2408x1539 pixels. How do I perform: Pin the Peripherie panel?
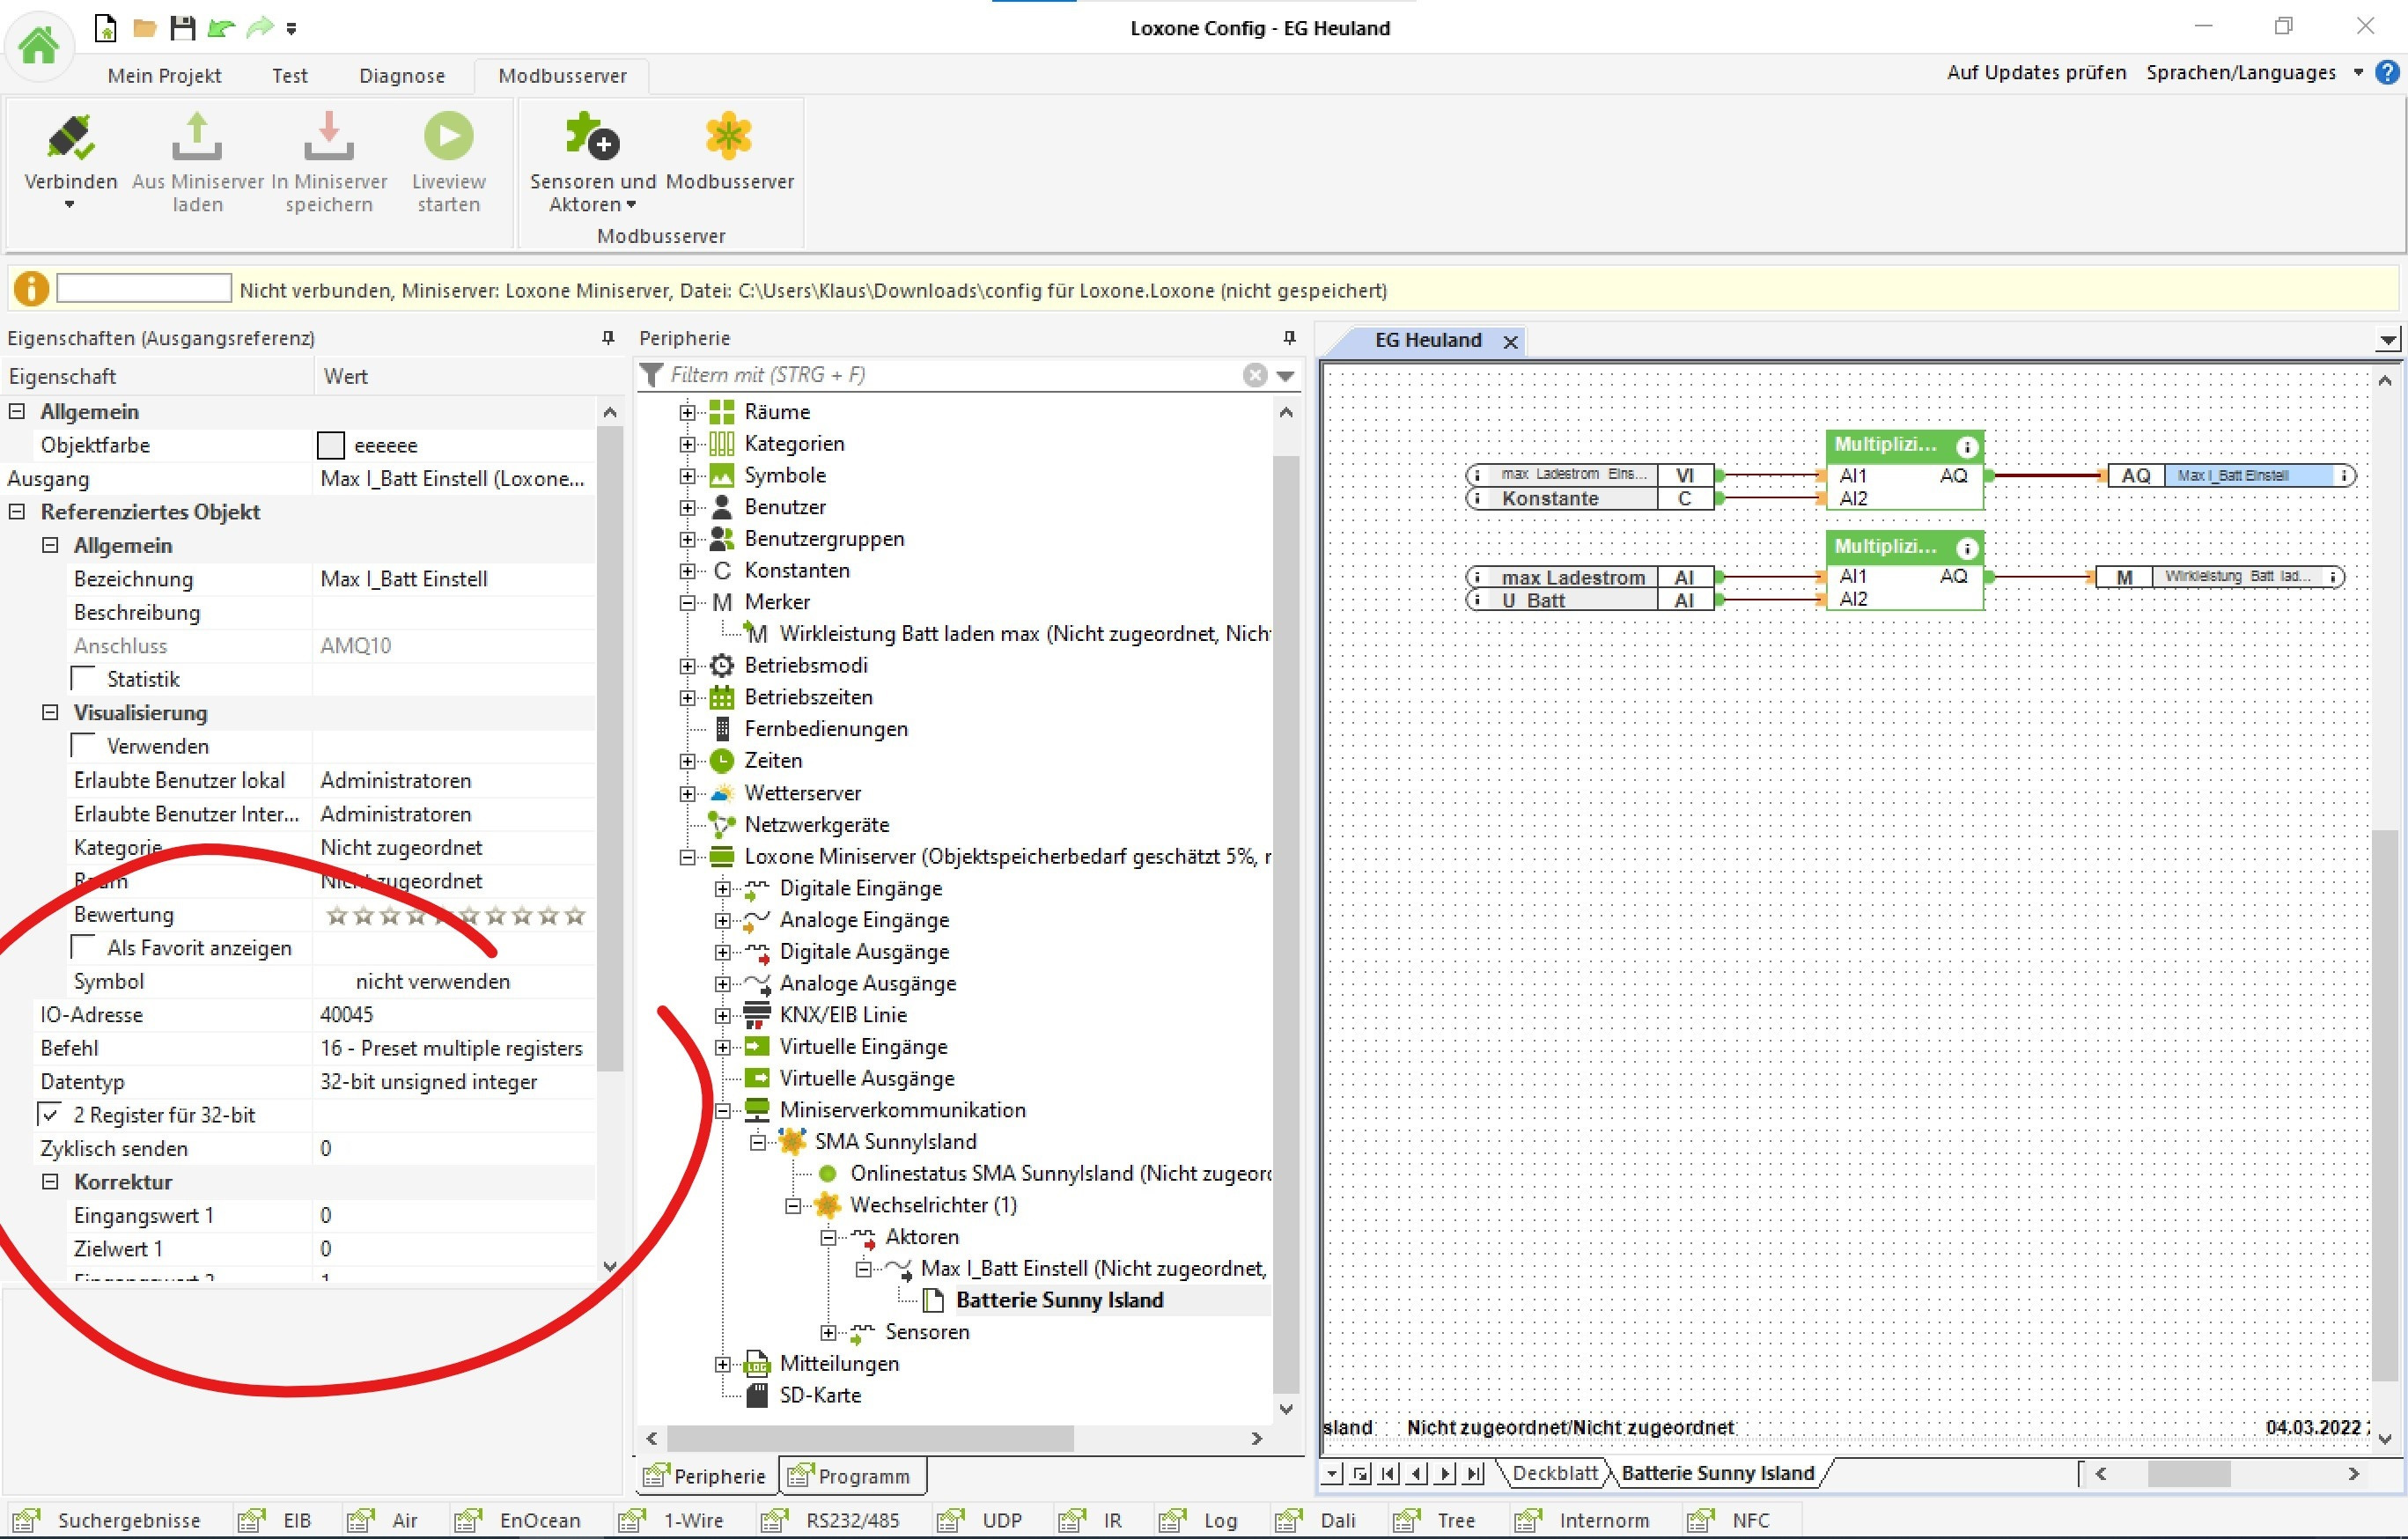[x=1289, y=338]
